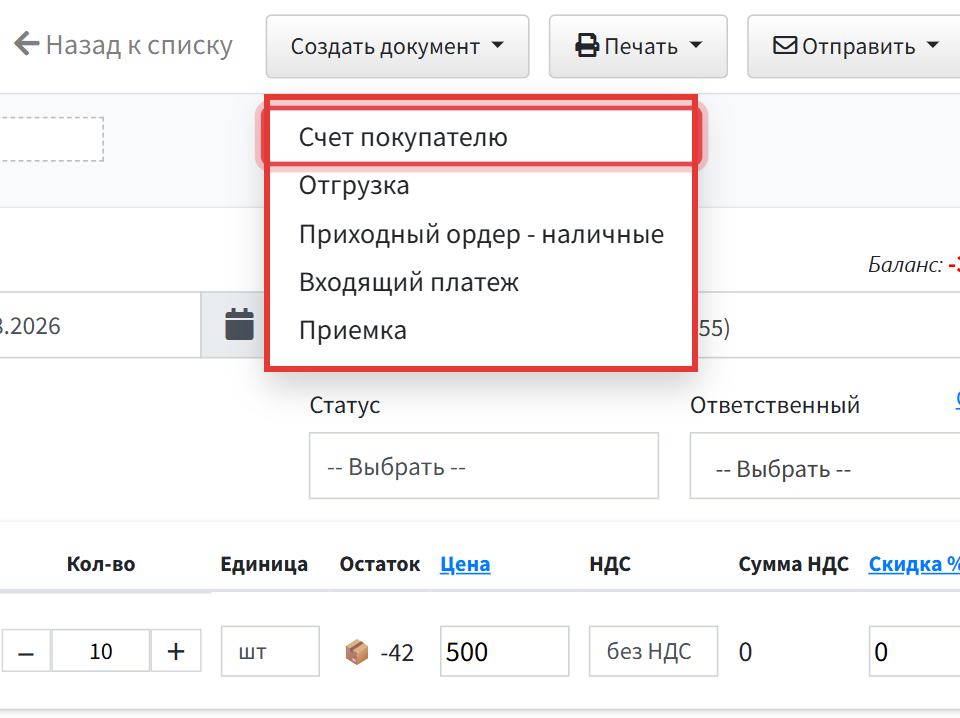
Task: Click the back arrow icon near Назад к списку
Action: point(26,44)
